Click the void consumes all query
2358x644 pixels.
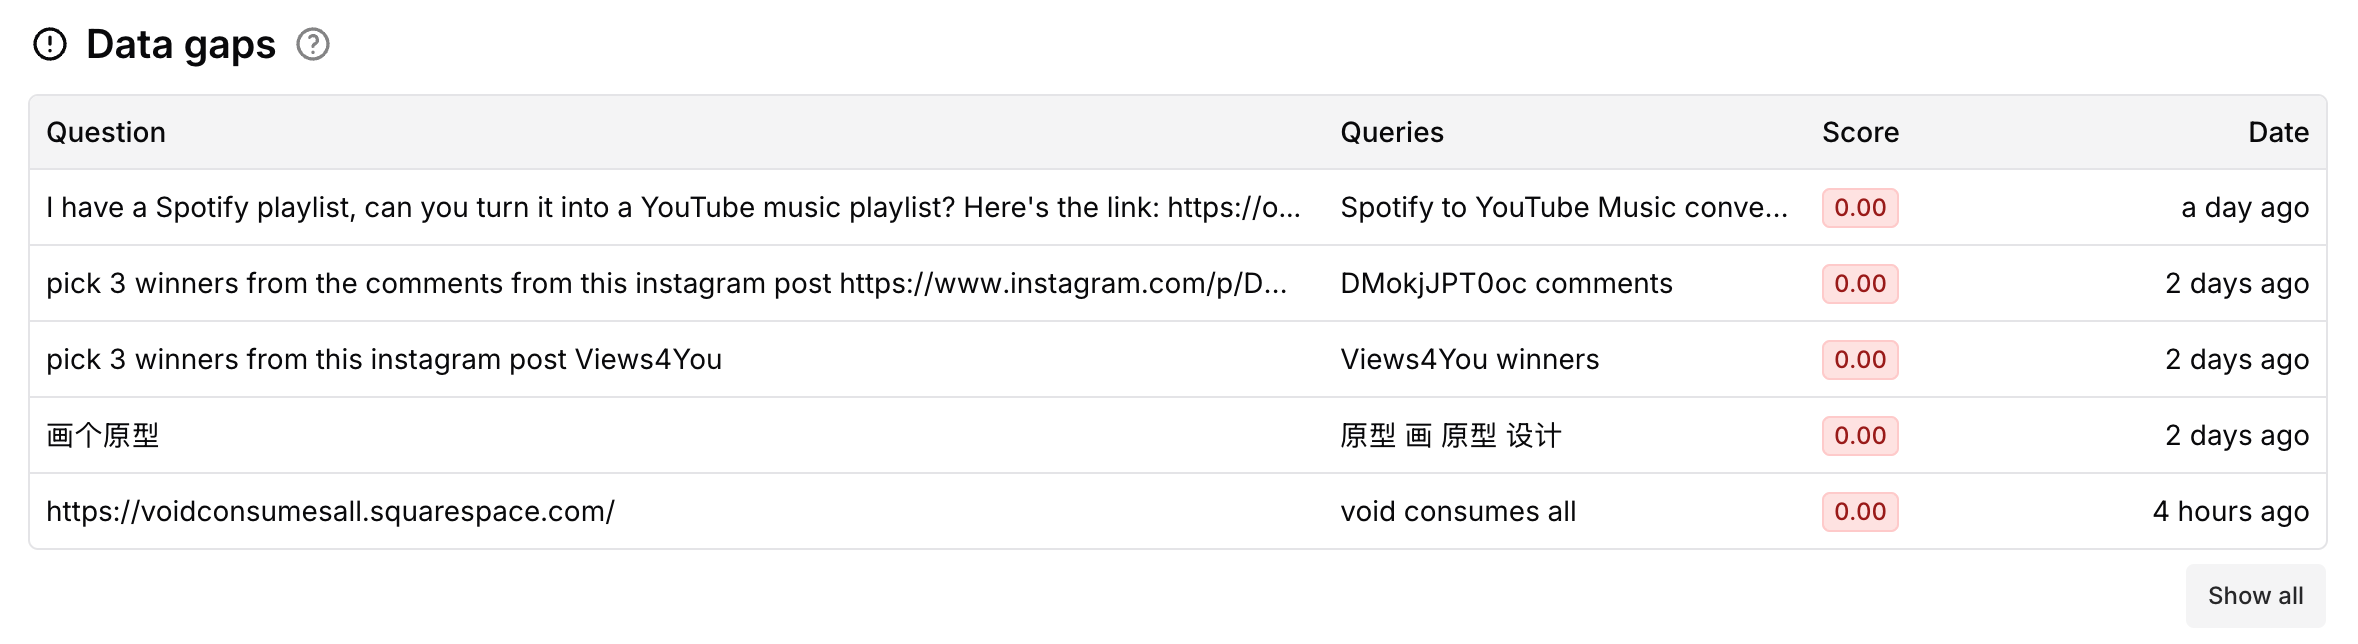coord(1458,512)
